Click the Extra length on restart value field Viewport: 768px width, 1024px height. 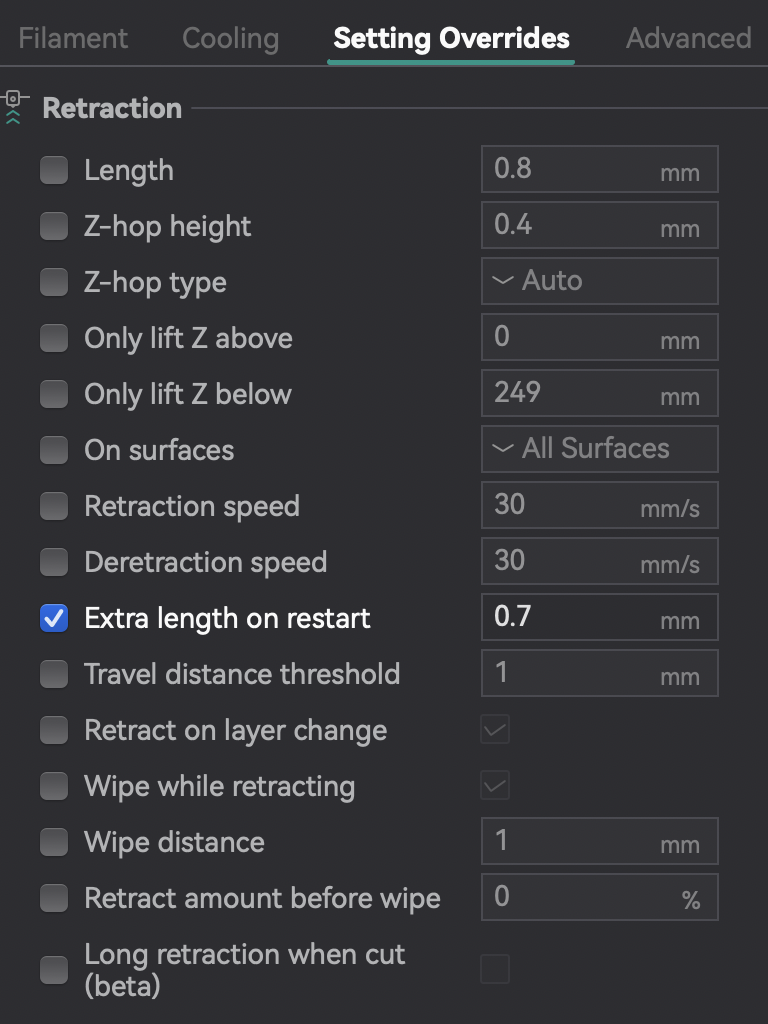coord(600,616)
